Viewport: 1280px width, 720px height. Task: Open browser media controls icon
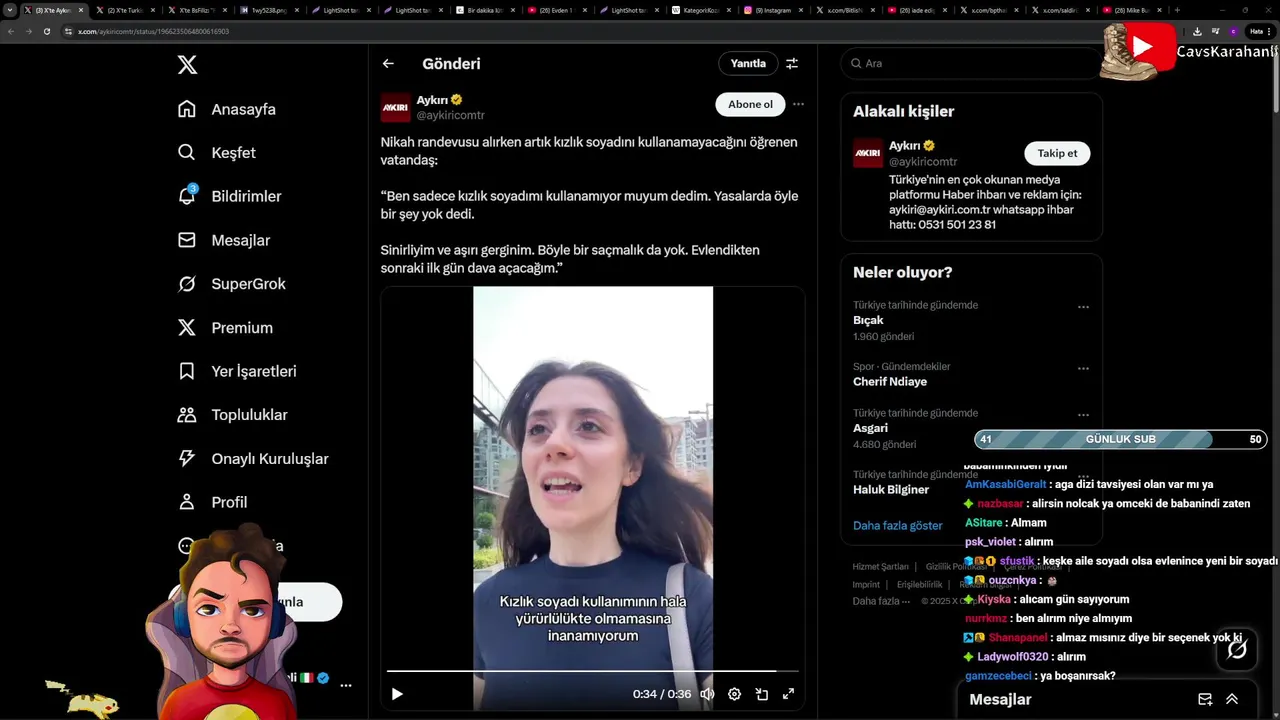[1215, 31]
